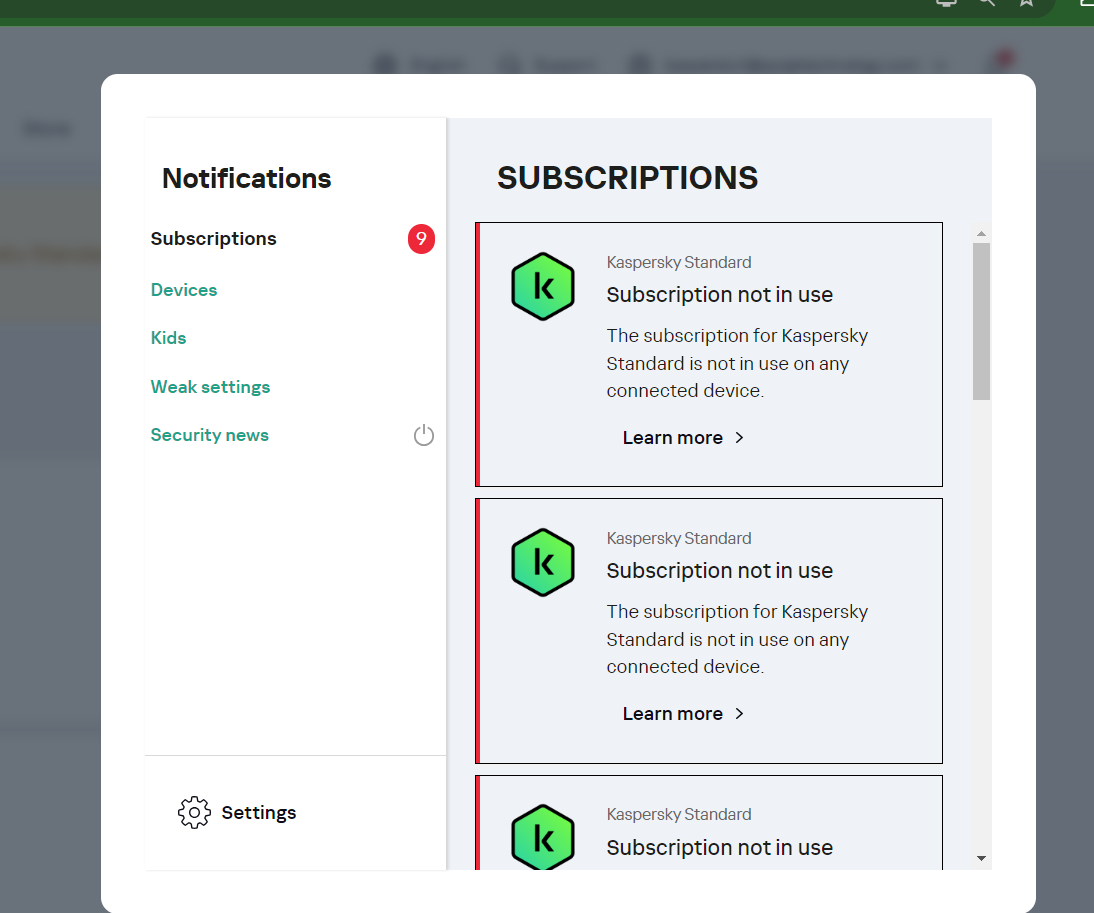Click the Settings gear icon
1094x913 pixels.
(x=194, y=813)
